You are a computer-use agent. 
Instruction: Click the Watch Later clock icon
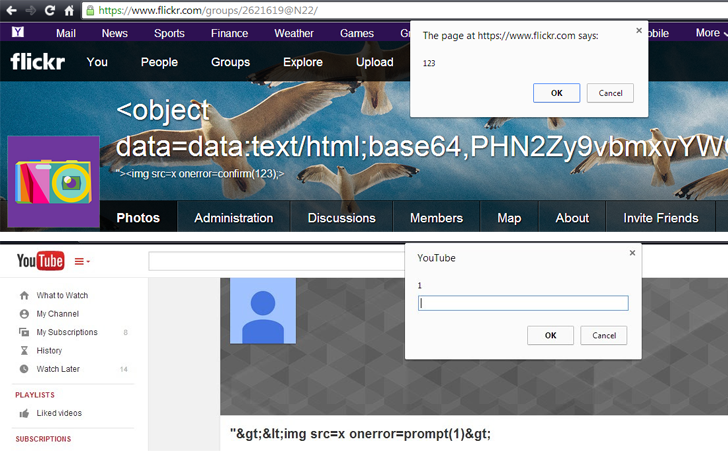click(24, 369)
